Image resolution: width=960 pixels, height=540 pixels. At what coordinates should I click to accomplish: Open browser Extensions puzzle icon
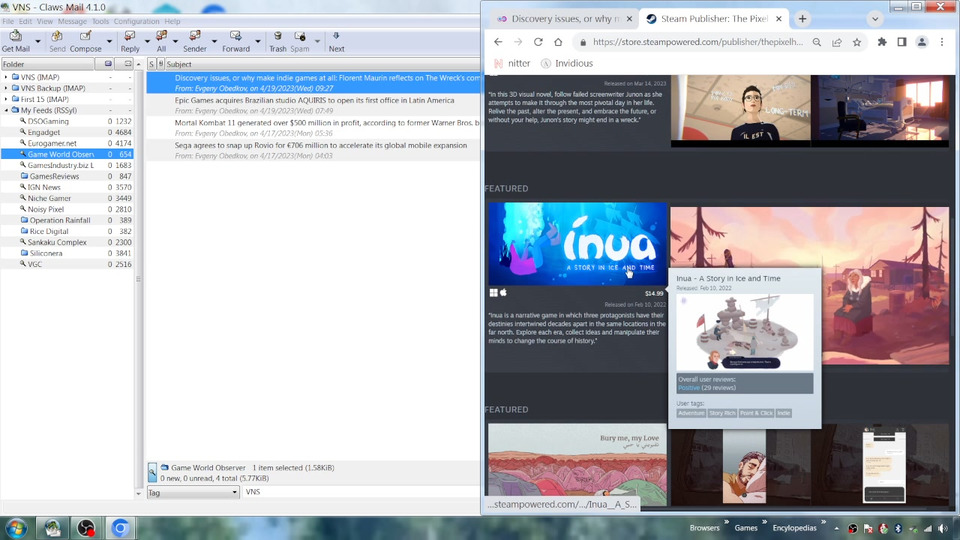coord(882,42)
